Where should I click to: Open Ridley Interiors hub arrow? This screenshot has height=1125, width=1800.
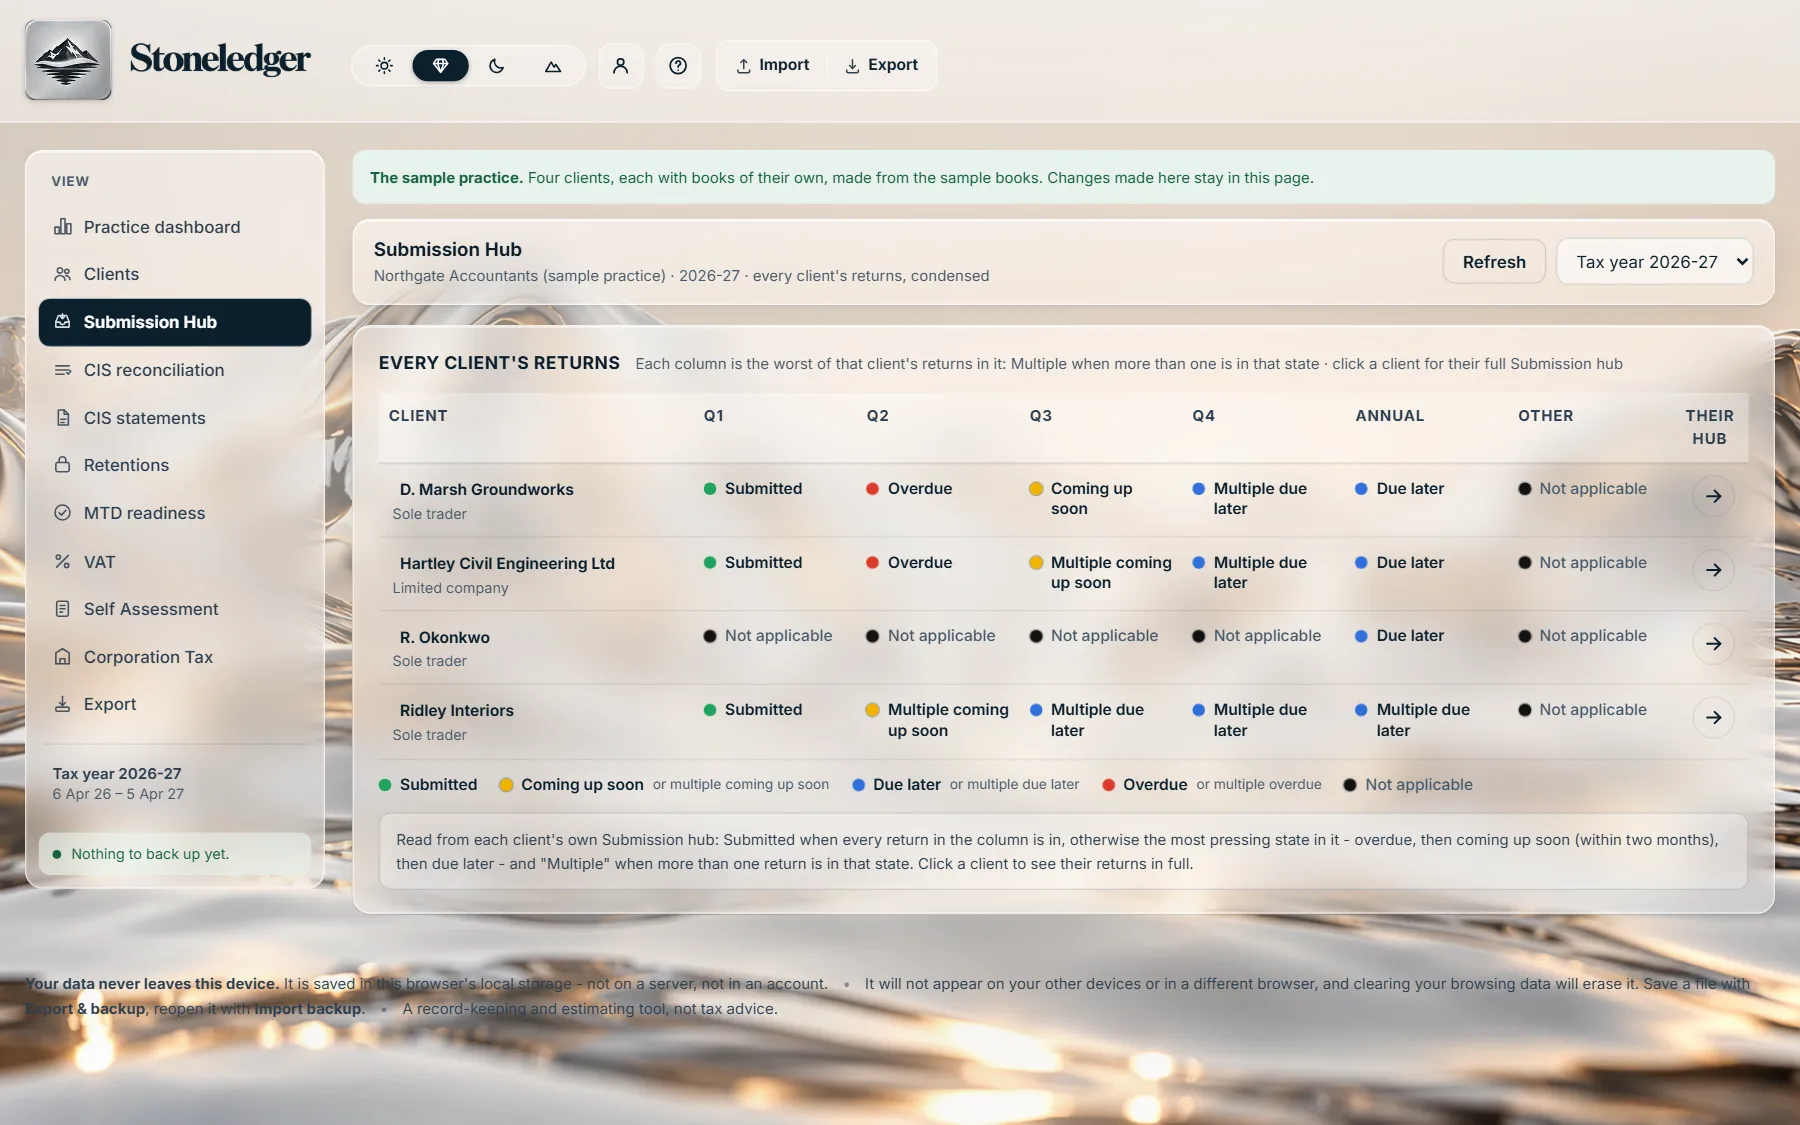coord(1713,717)
